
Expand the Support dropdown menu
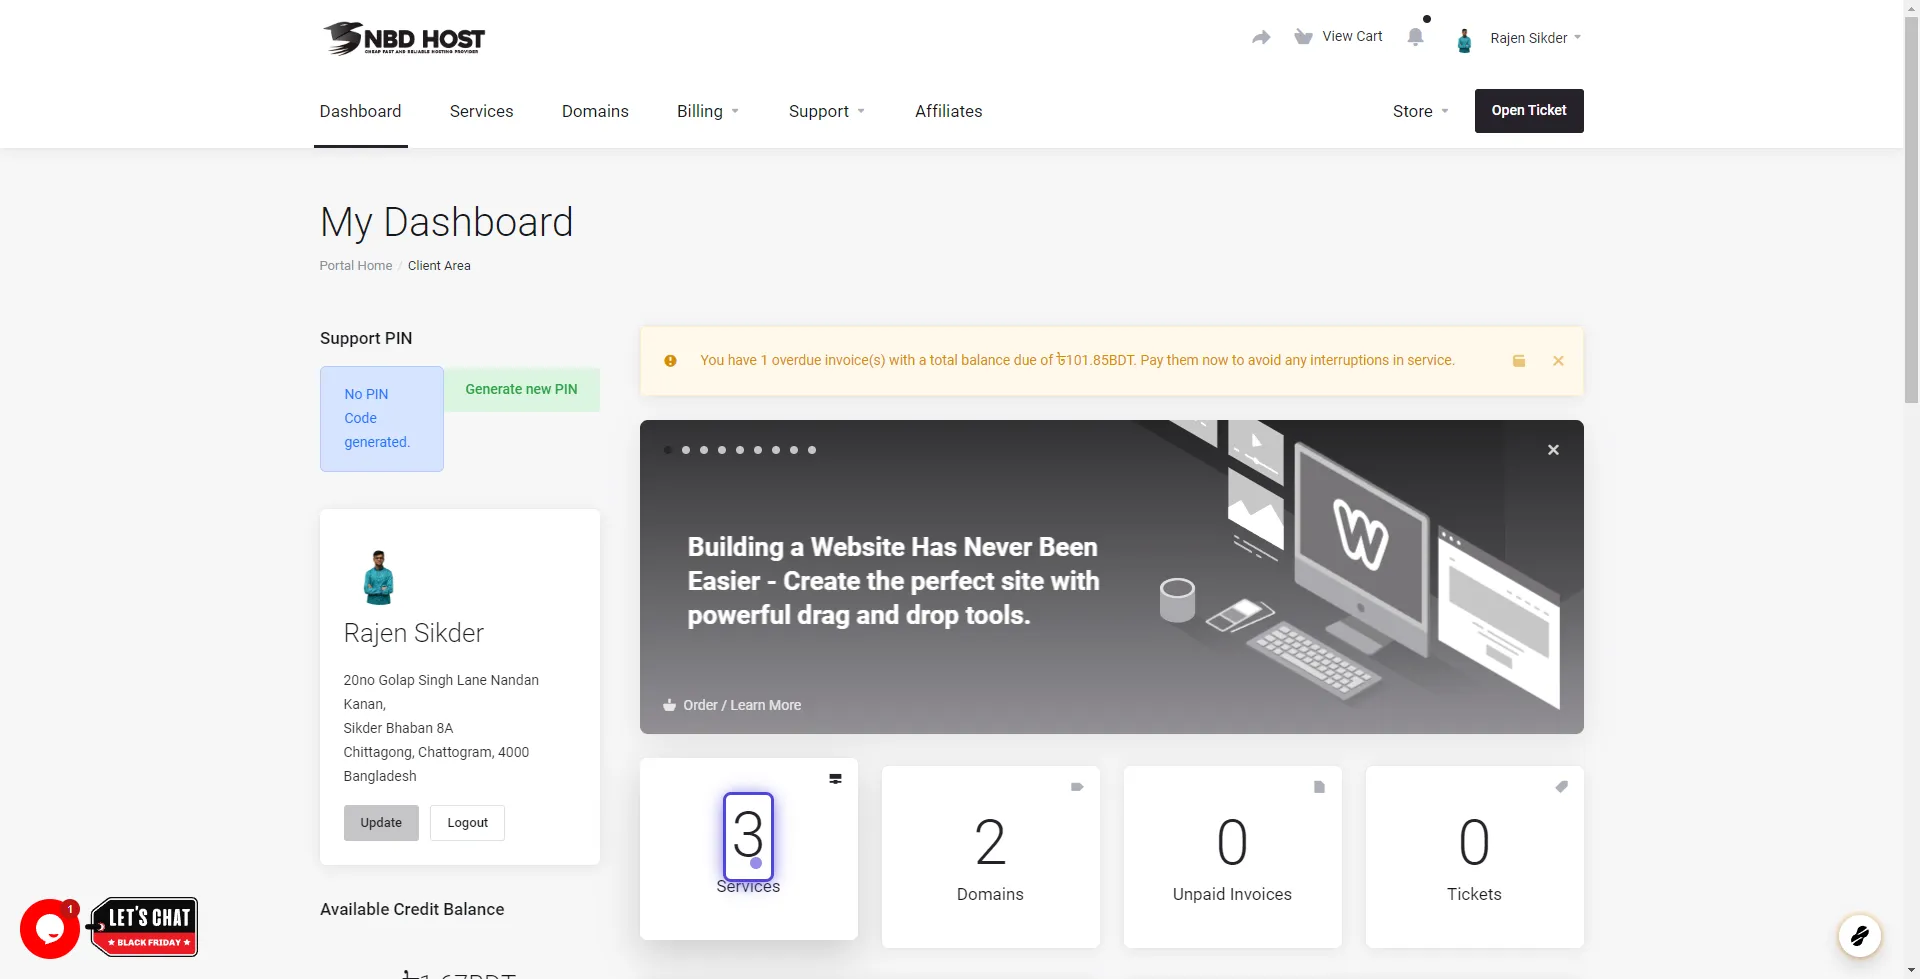click(826, 111)
